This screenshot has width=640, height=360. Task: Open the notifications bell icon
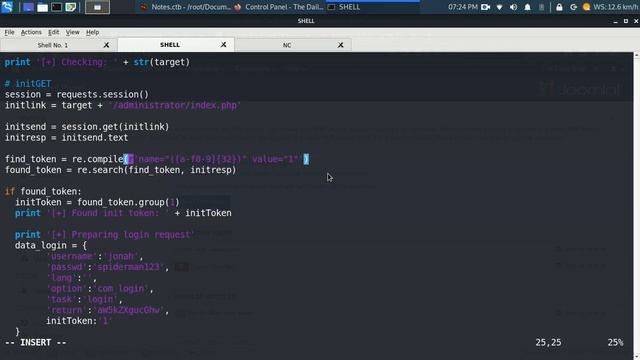(x=527, y=7)
